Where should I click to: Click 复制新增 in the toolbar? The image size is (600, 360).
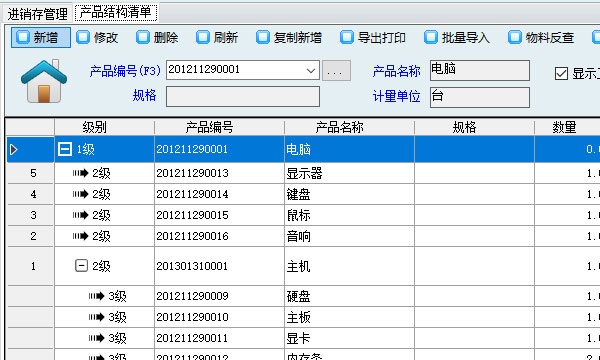point(289,37)
